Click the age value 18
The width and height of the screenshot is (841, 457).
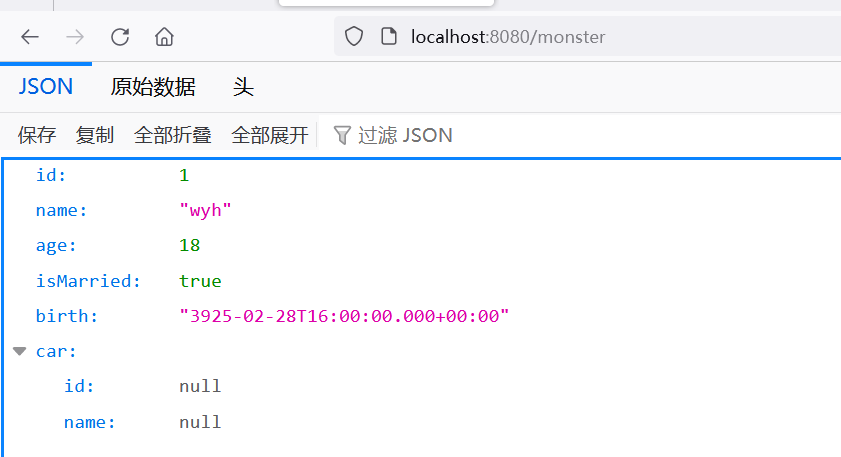tap(189, 246)
